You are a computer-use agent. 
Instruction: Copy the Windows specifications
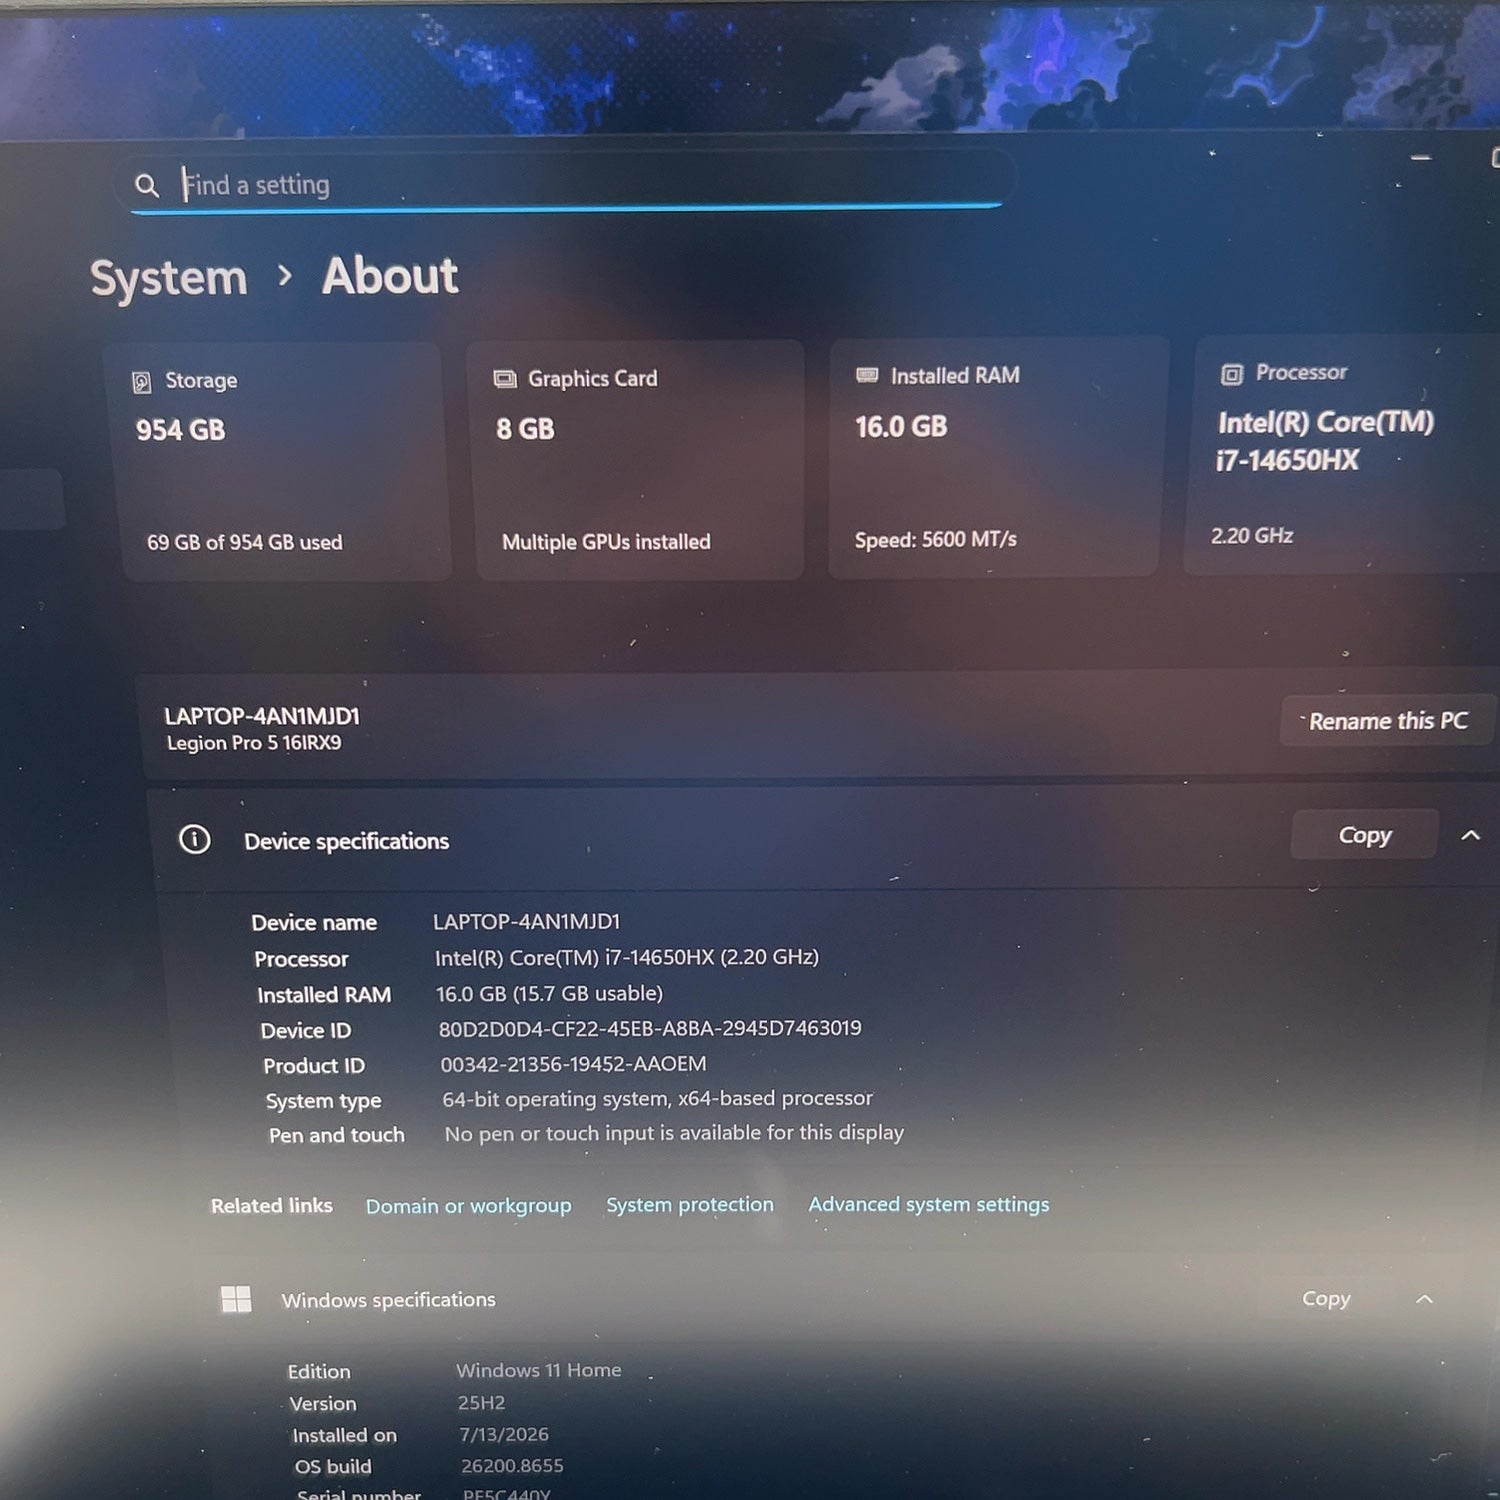(1326, 1298)
